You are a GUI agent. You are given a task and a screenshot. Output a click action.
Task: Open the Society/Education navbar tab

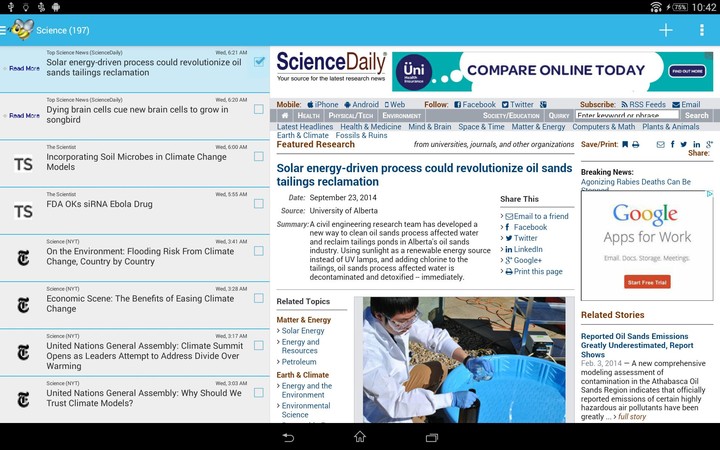click(x=511, y=116)
